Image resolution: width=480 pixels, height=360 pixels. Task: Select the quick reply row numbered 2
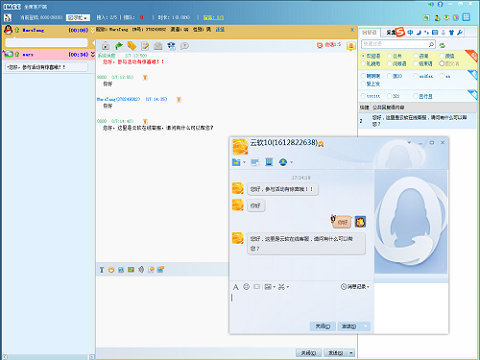[x=417, y=121]
